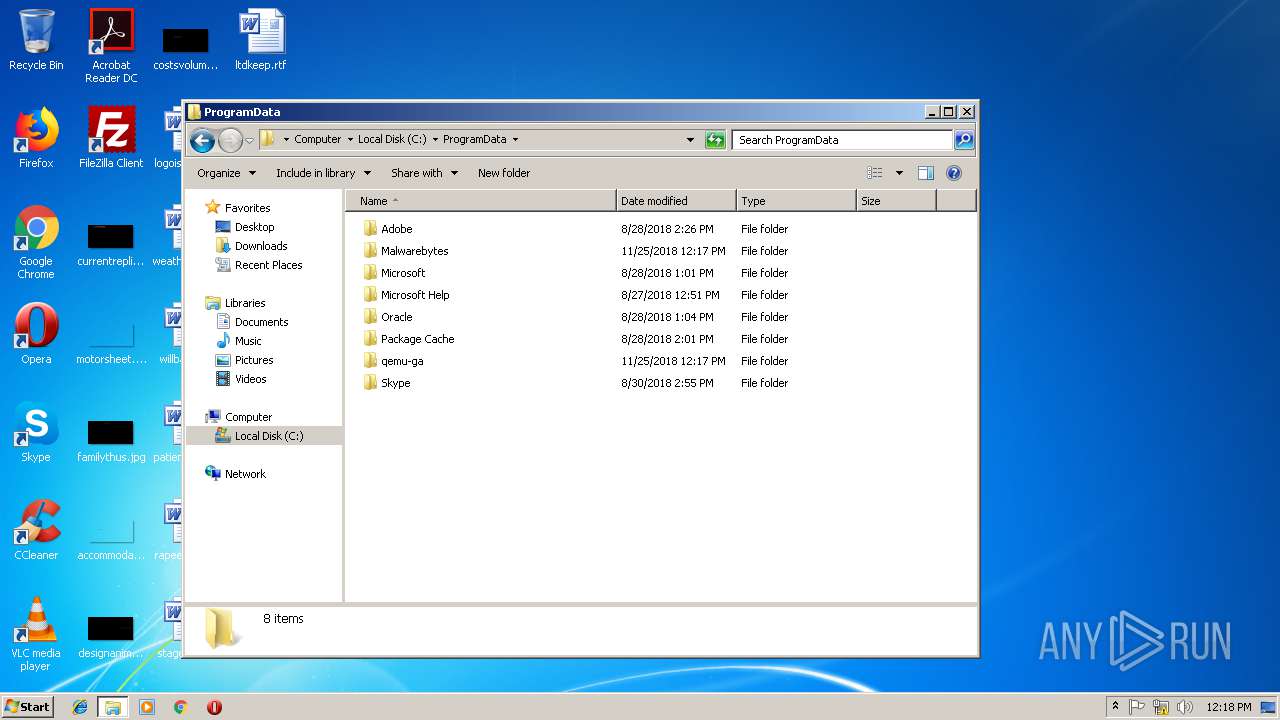The width and height of the screenshot is (1280, 720).
Task: Open address bar previous locations dropdown
Action: click(690, 140)
